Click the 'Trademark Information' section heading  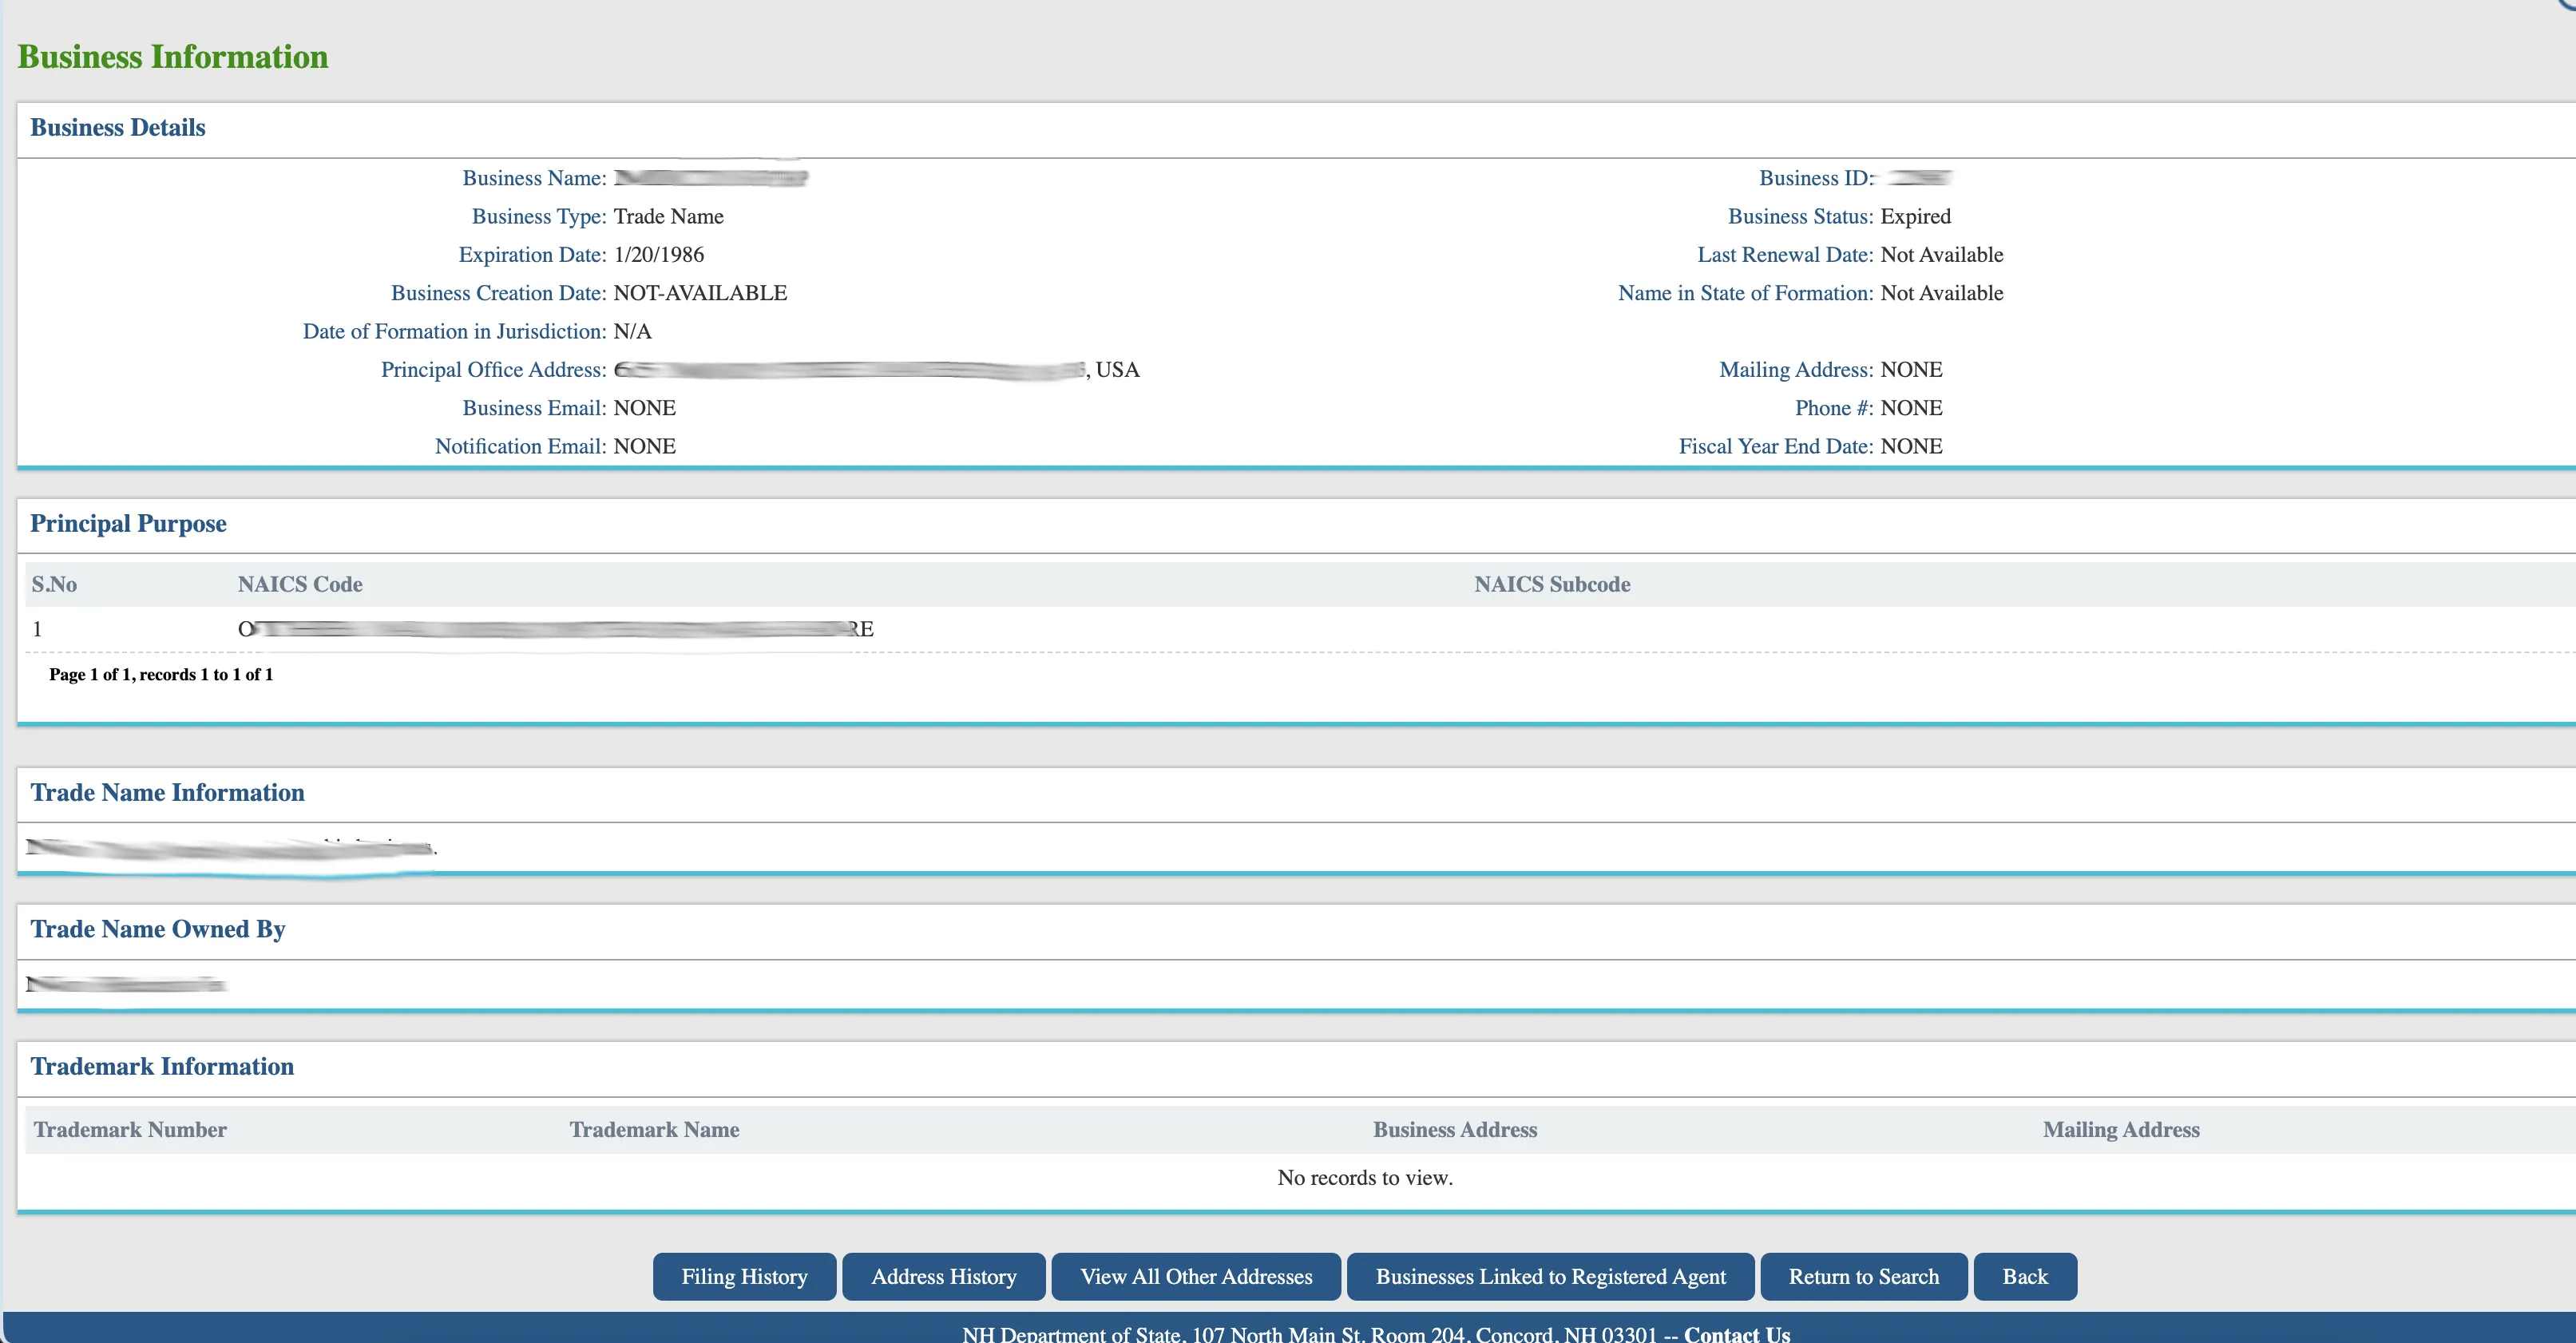coord(162,1066)
